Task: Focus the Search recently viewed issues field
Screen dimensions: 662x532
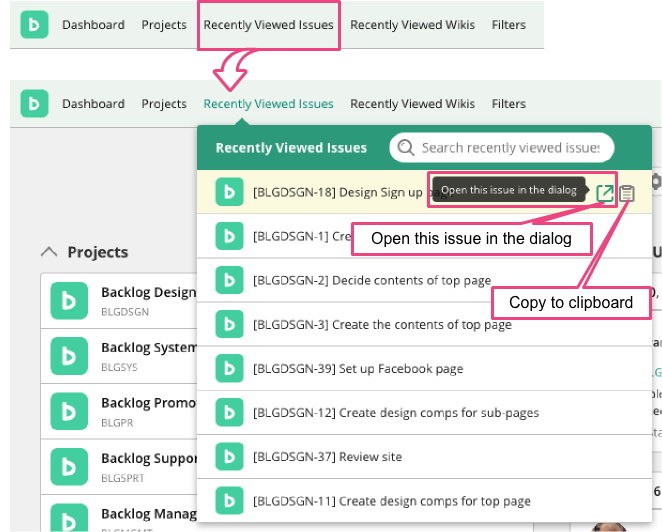Action: tap(502, 147)
